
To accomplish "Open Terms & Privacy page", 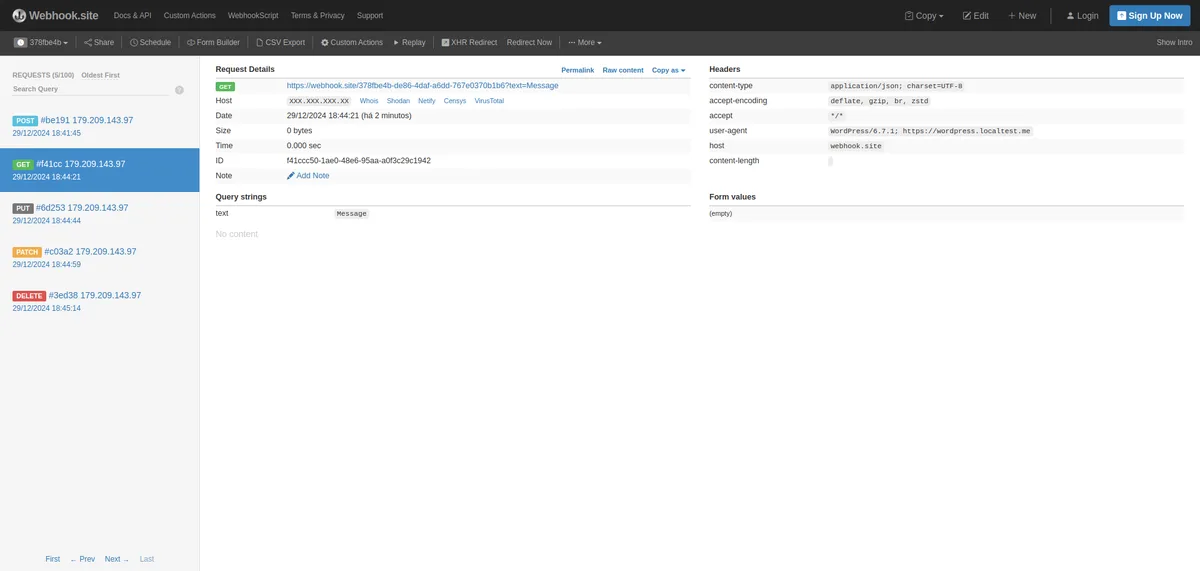I will 317,16.
